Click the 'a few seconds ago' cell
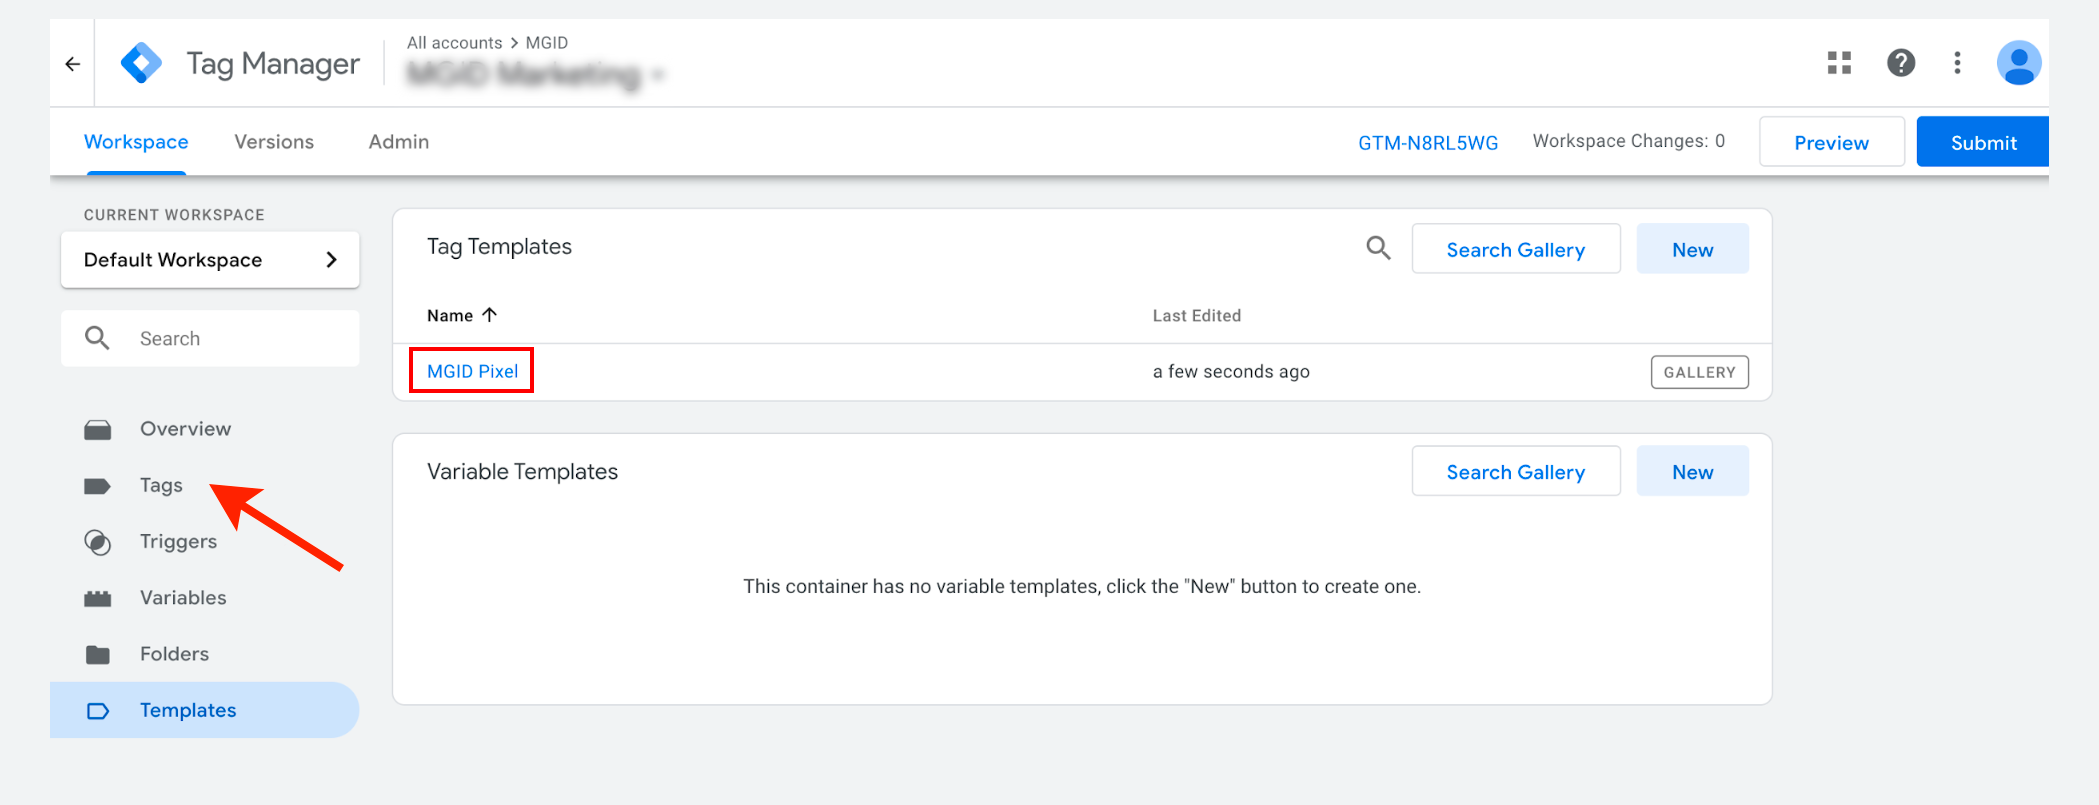Screen dimensions: 2099x805 pyautogui.click(x=1231, y=372)
